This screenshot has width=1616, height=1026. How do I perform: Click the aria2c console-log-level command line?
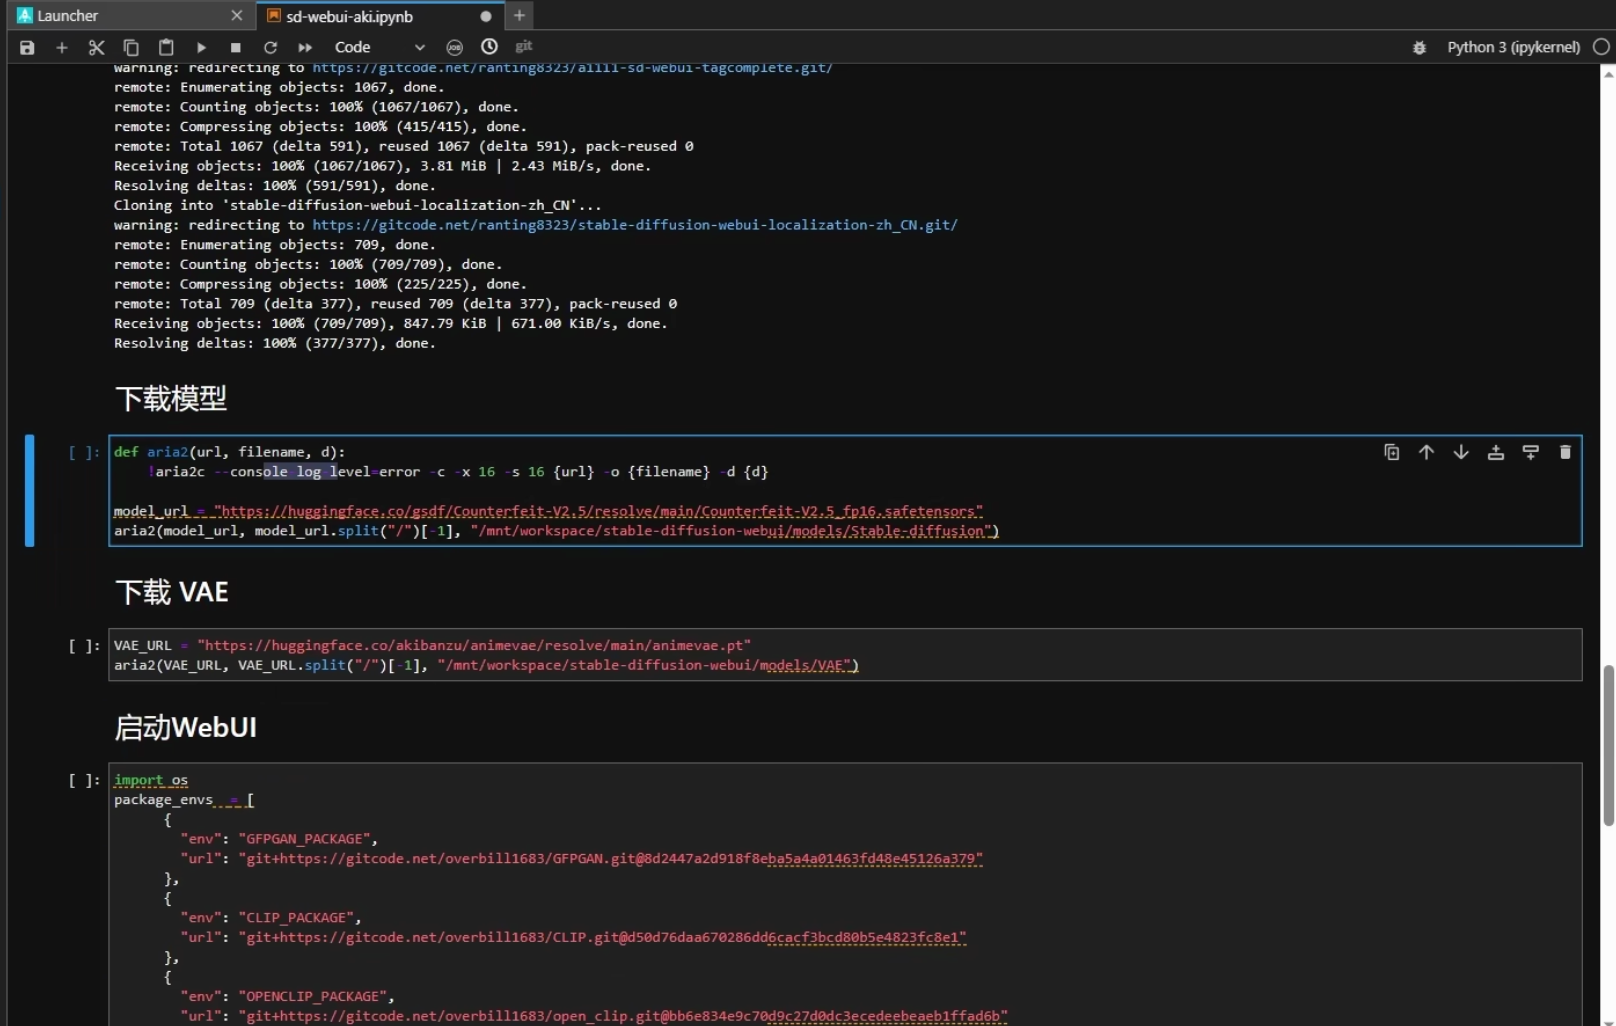458,472
